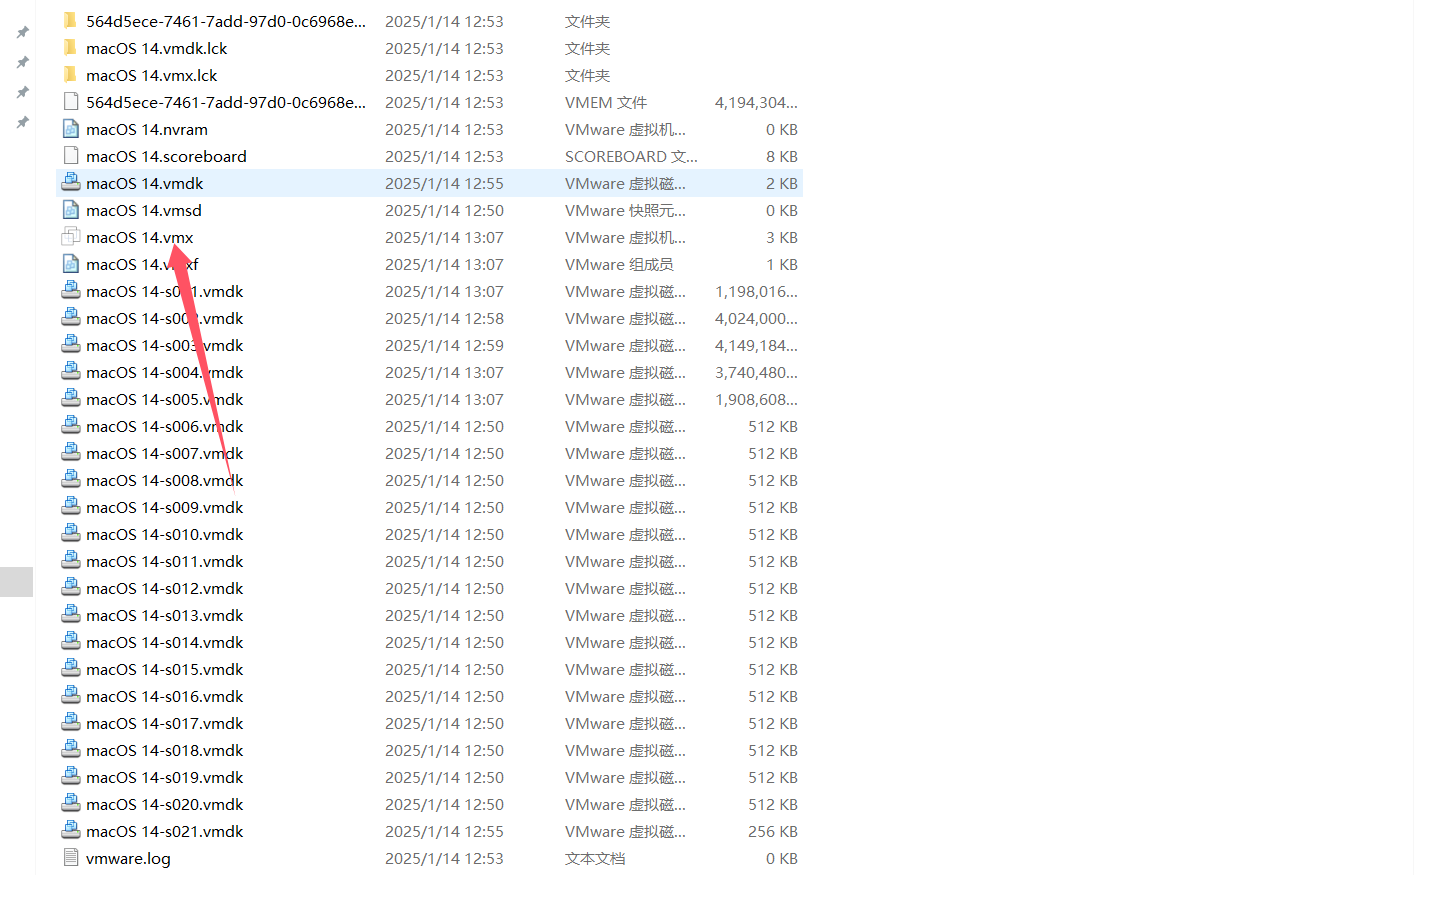Screen dimensions: 1449x903
Task: Click the 3,740,480 size value
Action: (756, 372)
